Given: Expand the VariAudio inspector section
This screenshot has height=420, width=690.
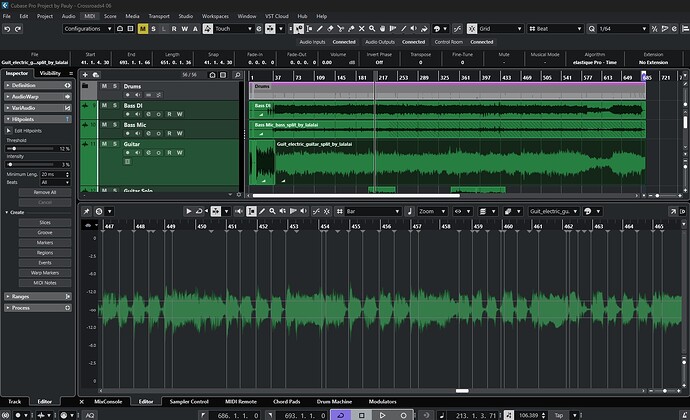Looking at the screenshot, I should click(38, 108).
